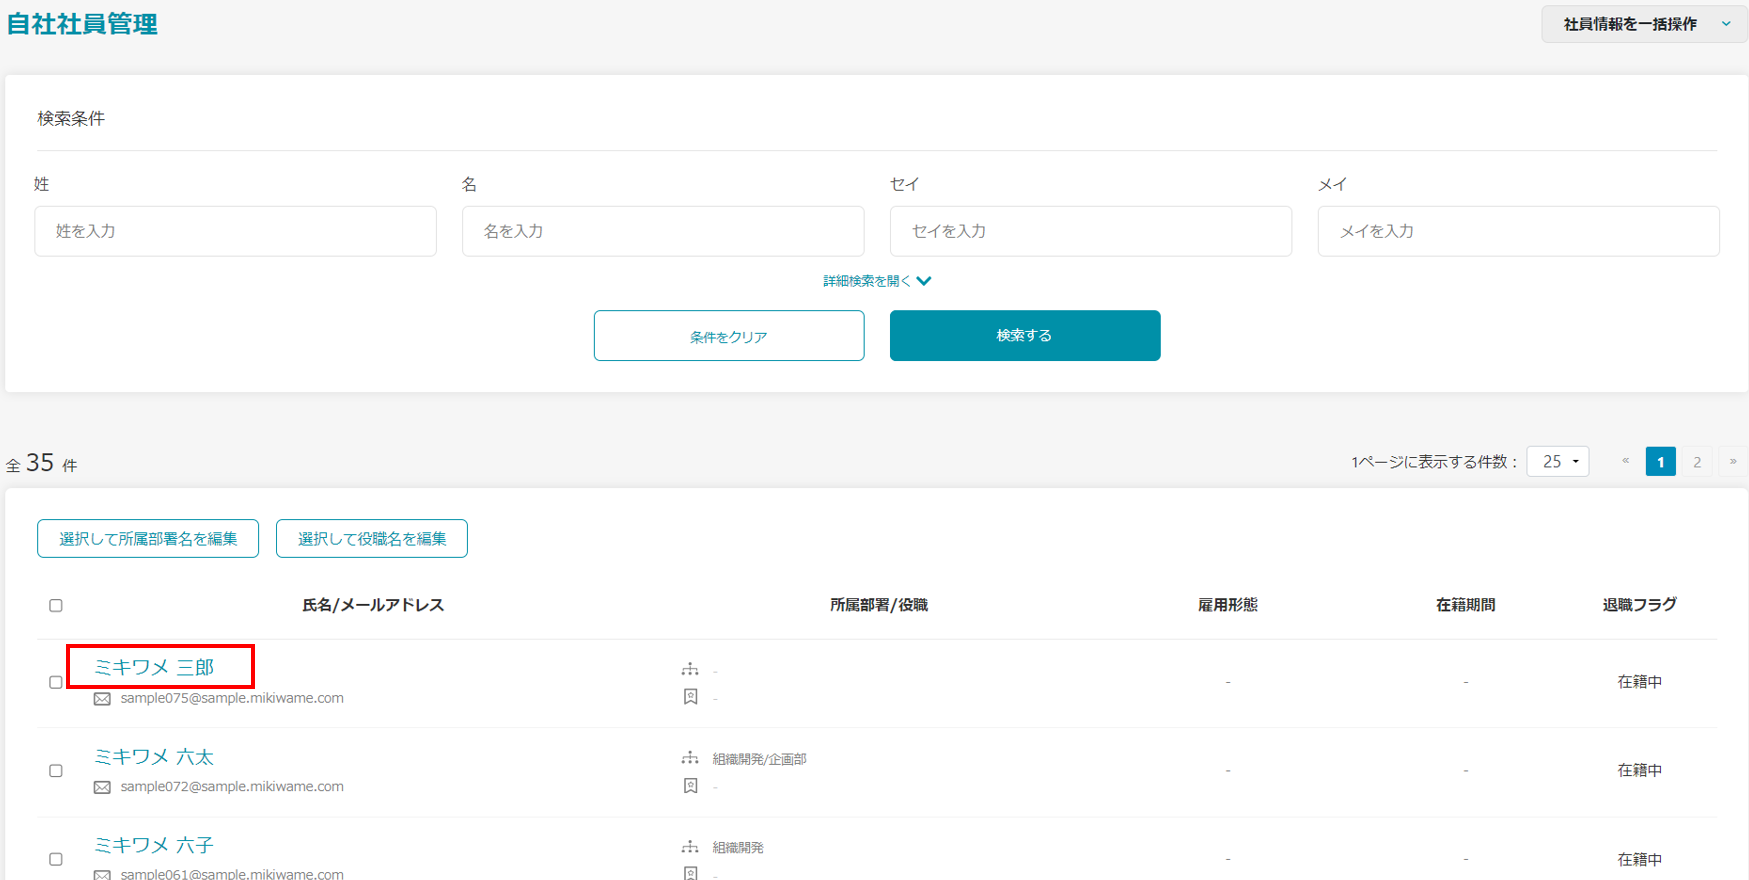This screenshot has width=1749, height=880.
Task: Click mail icon beside sample072 address
Action: (102, 787)
